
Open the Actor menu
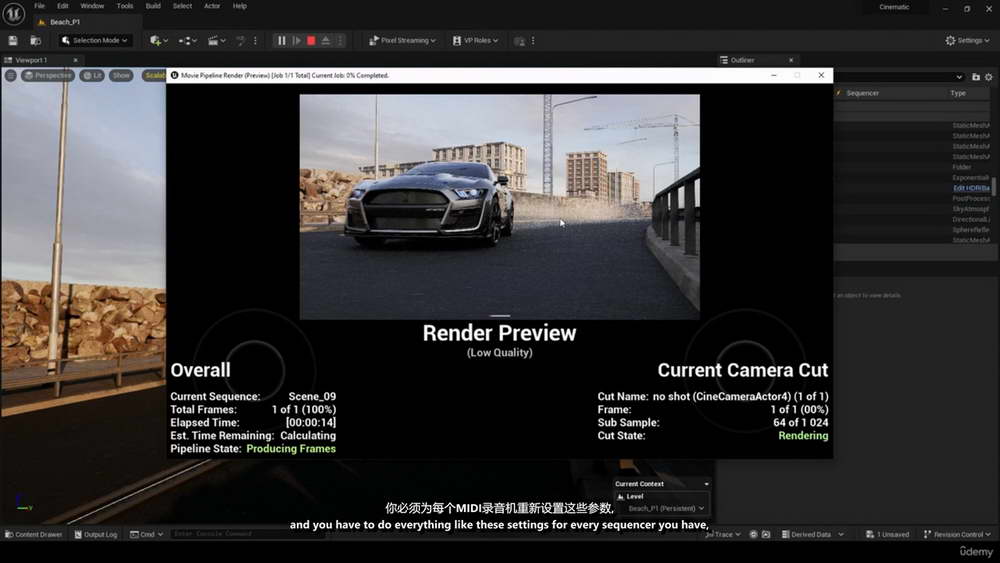coord(212,6)
